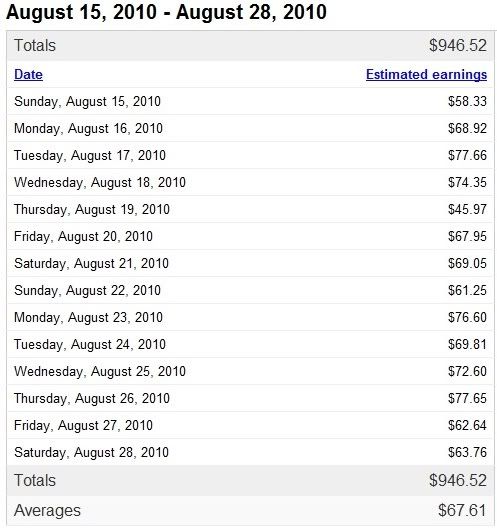497x530 pixels.
Task: Select the Saturday, August 28, 2010 row
Action: click(x=250, y=452)
